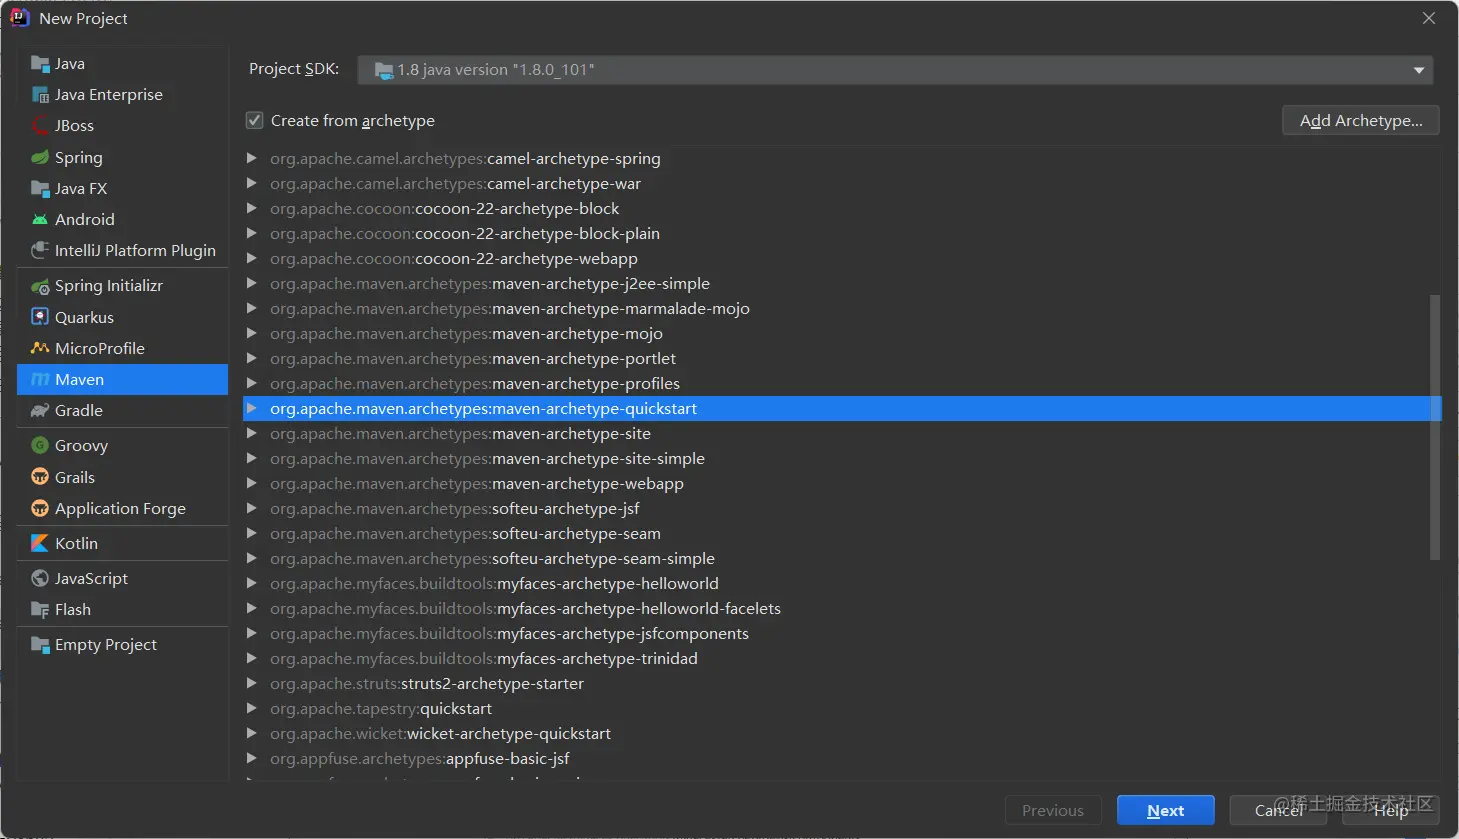Select org.apache.tapestry:quickstart row
Screen dimensions: 1459x839
(x=842, y=708)
